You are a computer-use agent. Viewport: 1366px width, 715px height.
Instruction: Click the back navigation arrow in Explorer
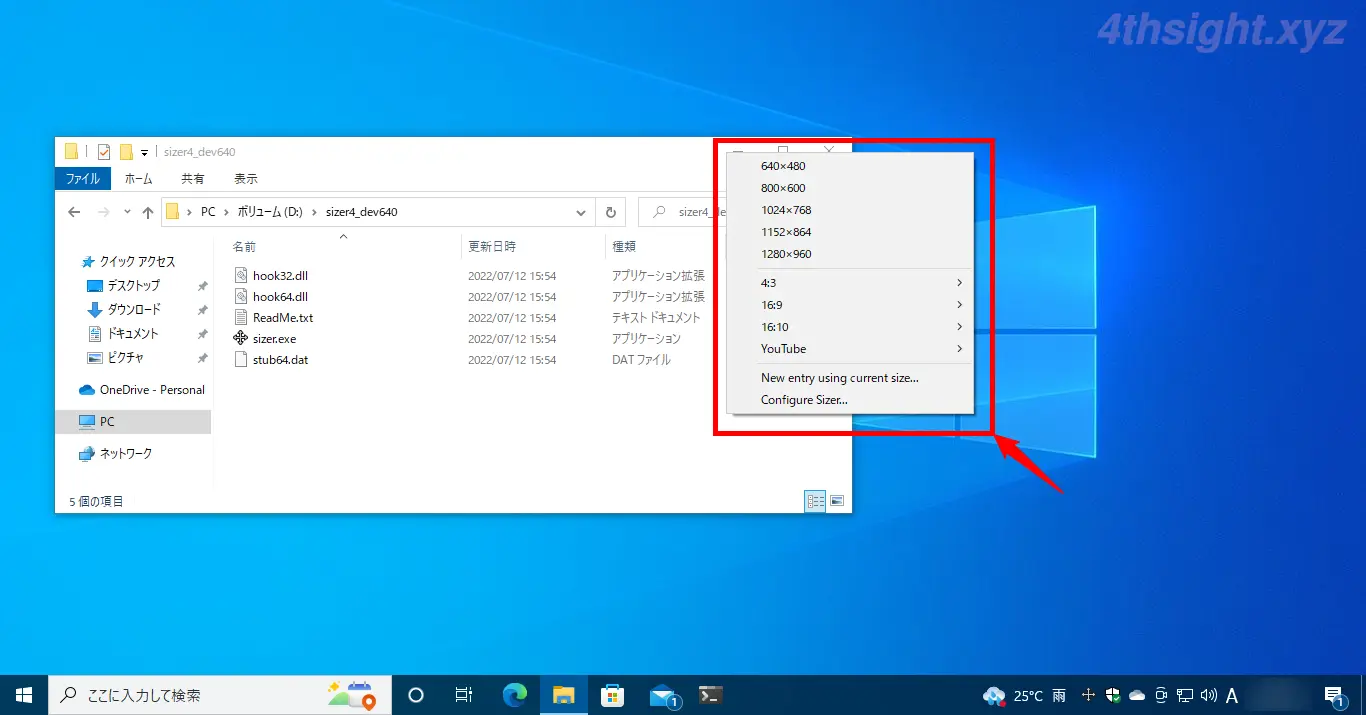(73, 211)
